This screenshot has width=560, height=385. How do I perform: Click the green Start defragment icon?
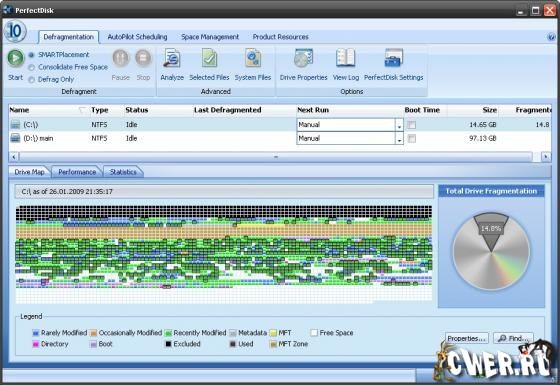point(16,58)
